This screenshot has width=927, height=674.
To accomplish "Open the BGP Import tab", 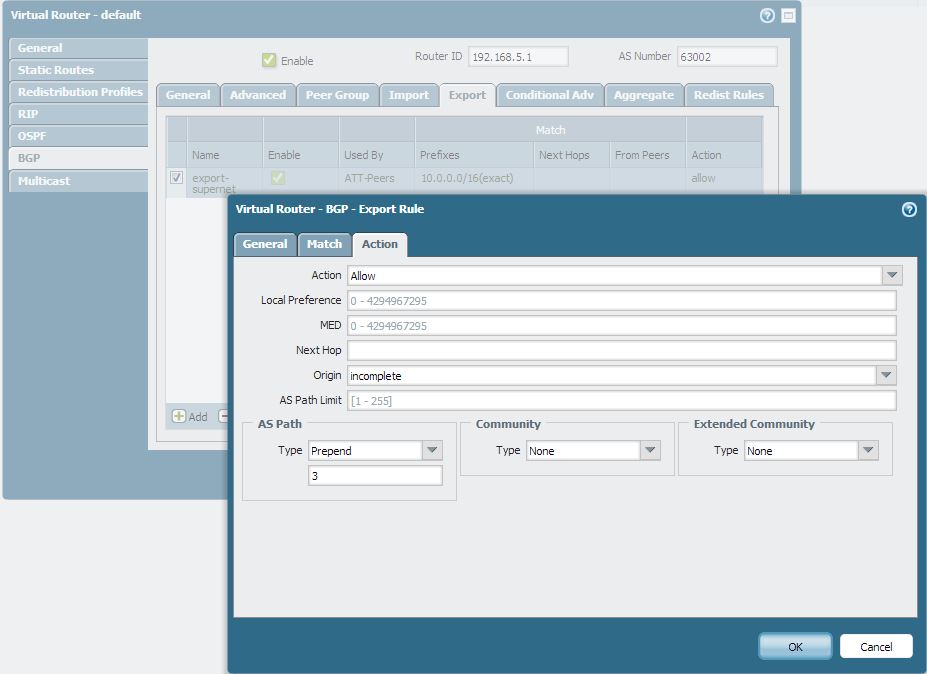I will (409, 95).
